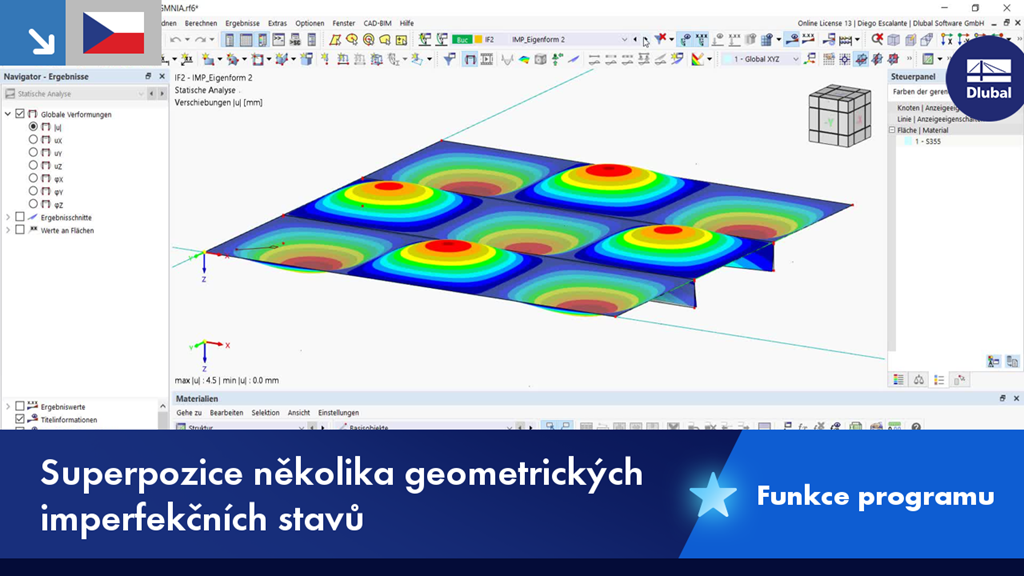Select the uZ radio button

pos(33,165)
